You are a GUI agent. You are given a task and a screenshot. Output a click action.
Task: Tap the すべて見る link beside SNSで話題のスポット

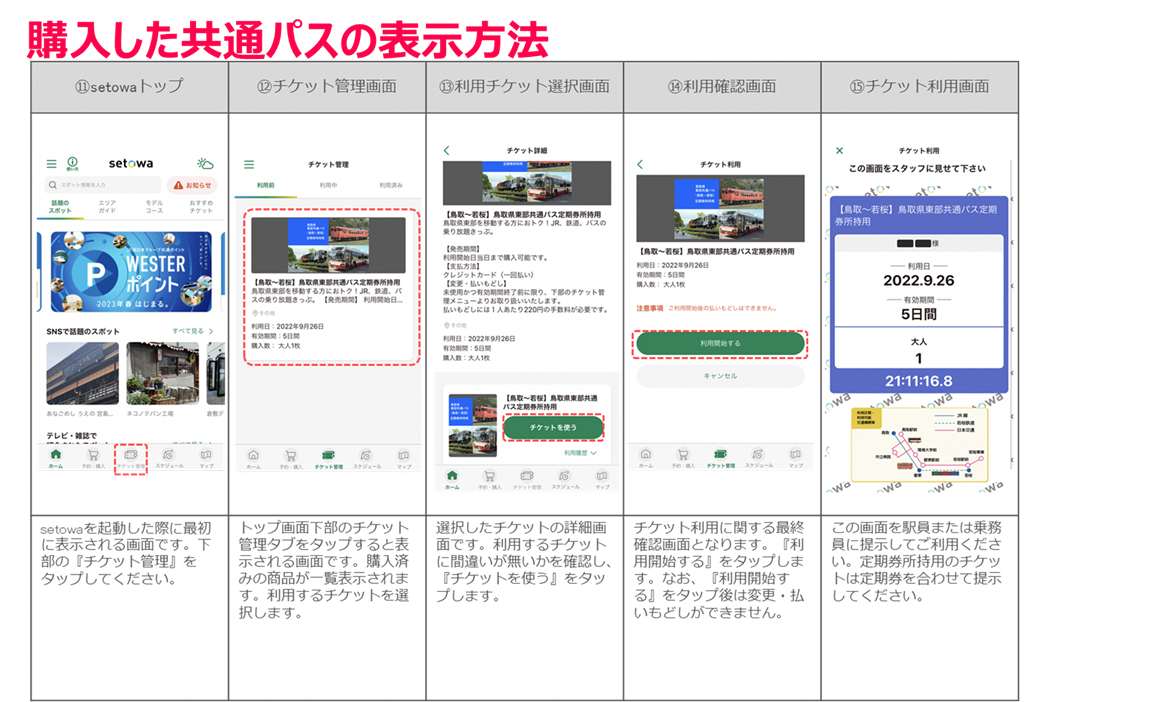(192, 331)
